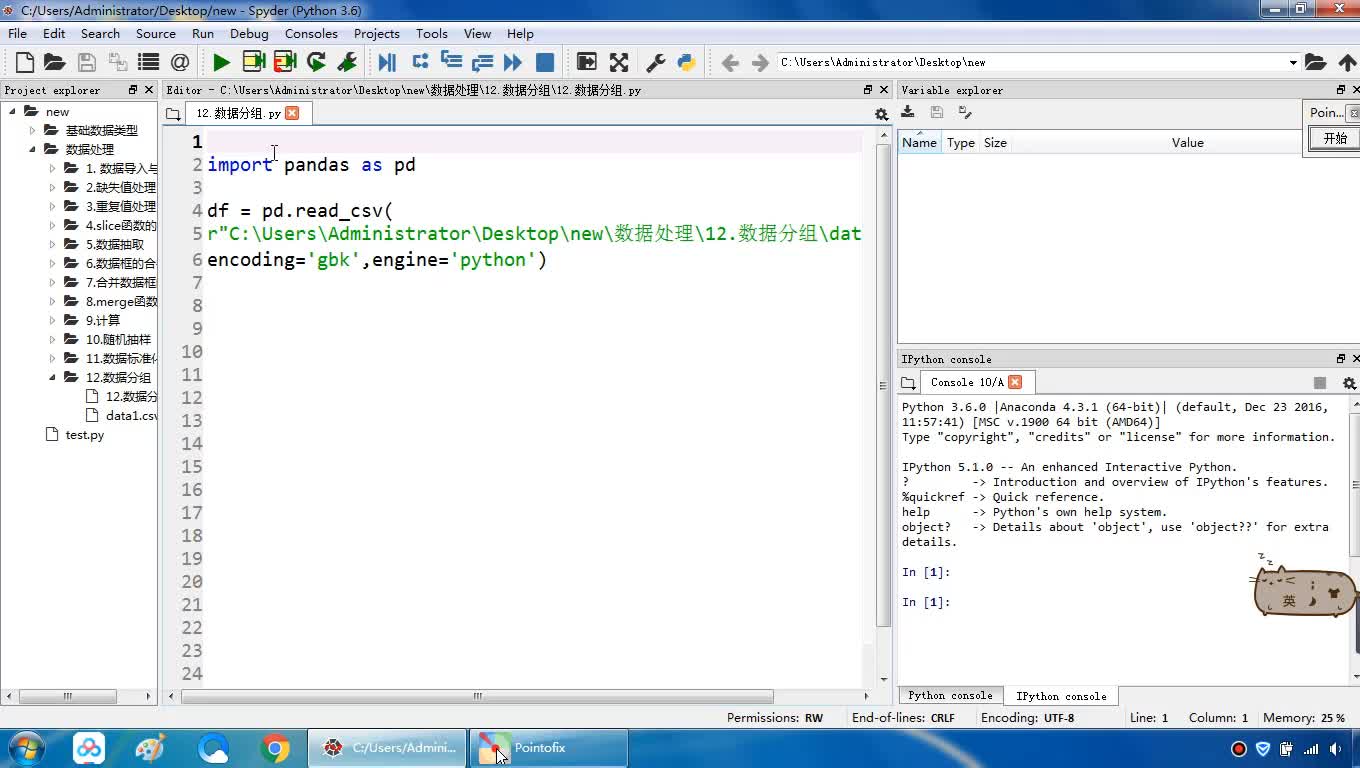Open the Python path manager icon
Viewport: 1360px width, 768px height.
(x=686, y=62)
